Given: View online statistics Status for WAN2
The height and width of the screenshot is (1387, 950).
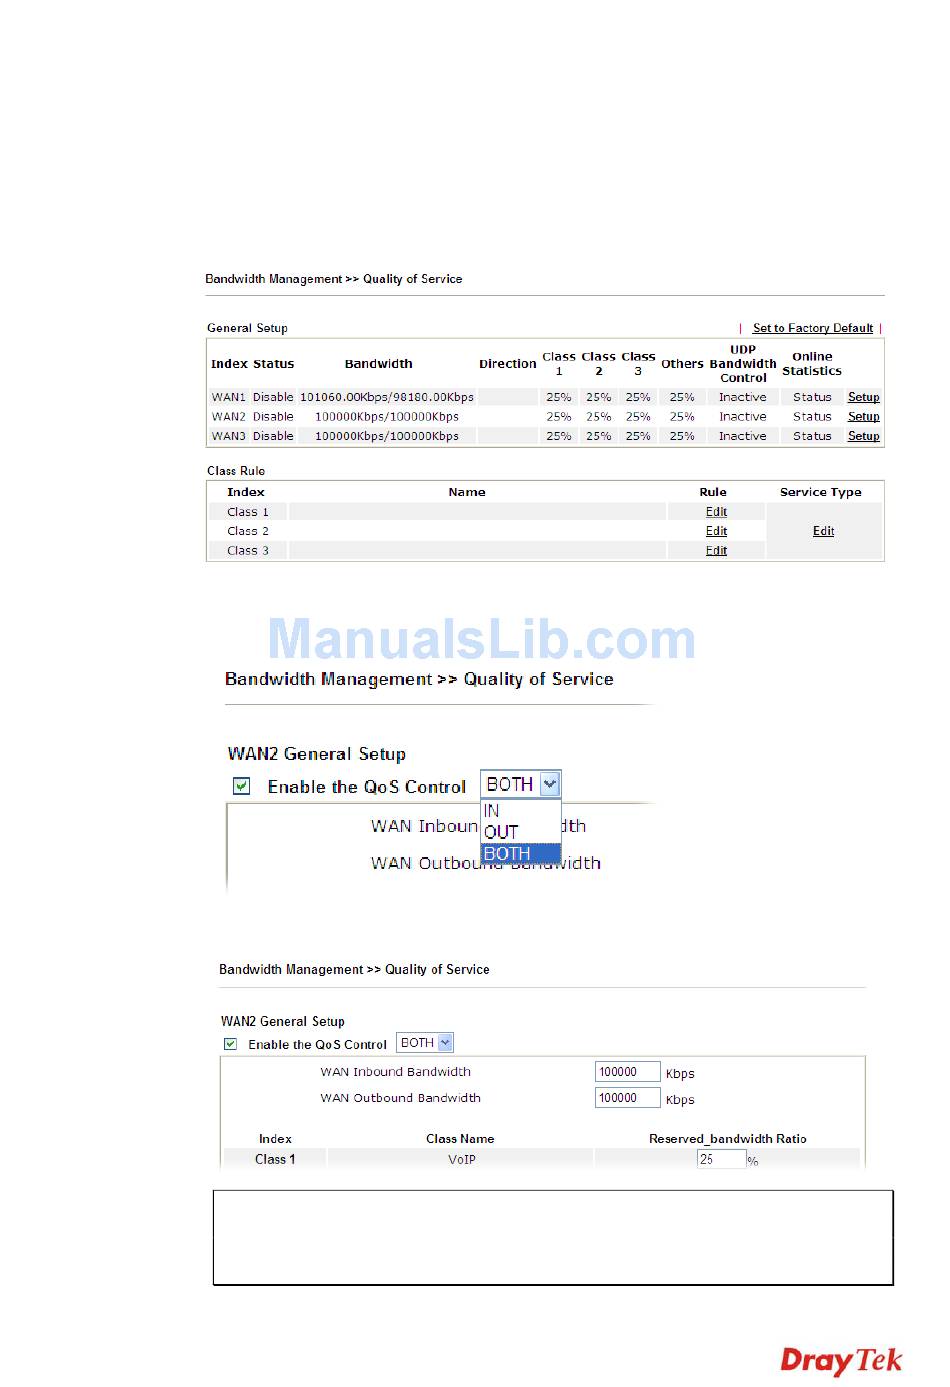Looking at the screenshot, I should pyautogui.click(x=812, y=417).
